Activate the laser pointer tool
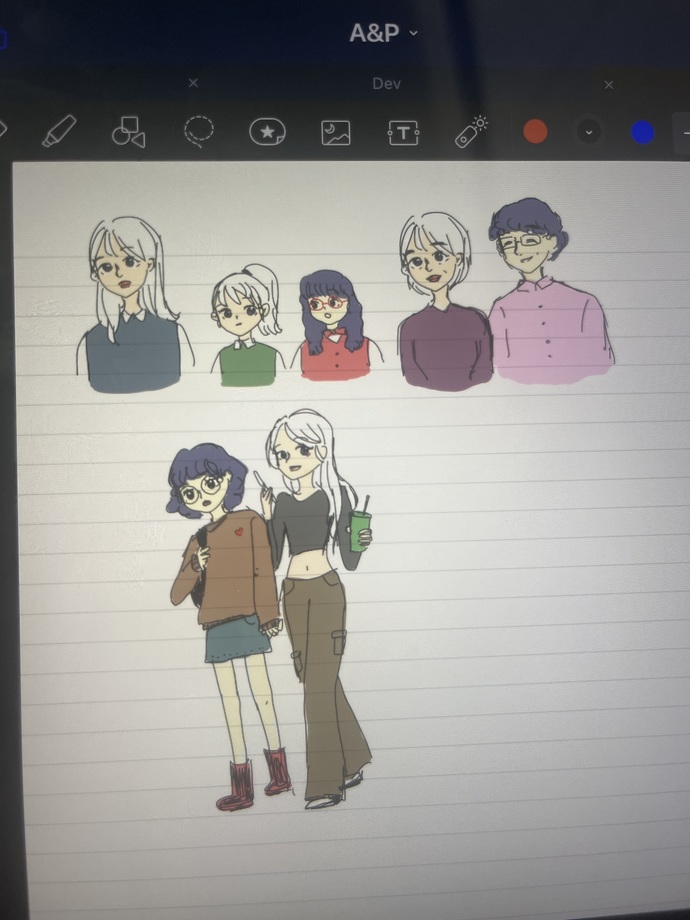The image size is (690, 920). coord(471,132)
